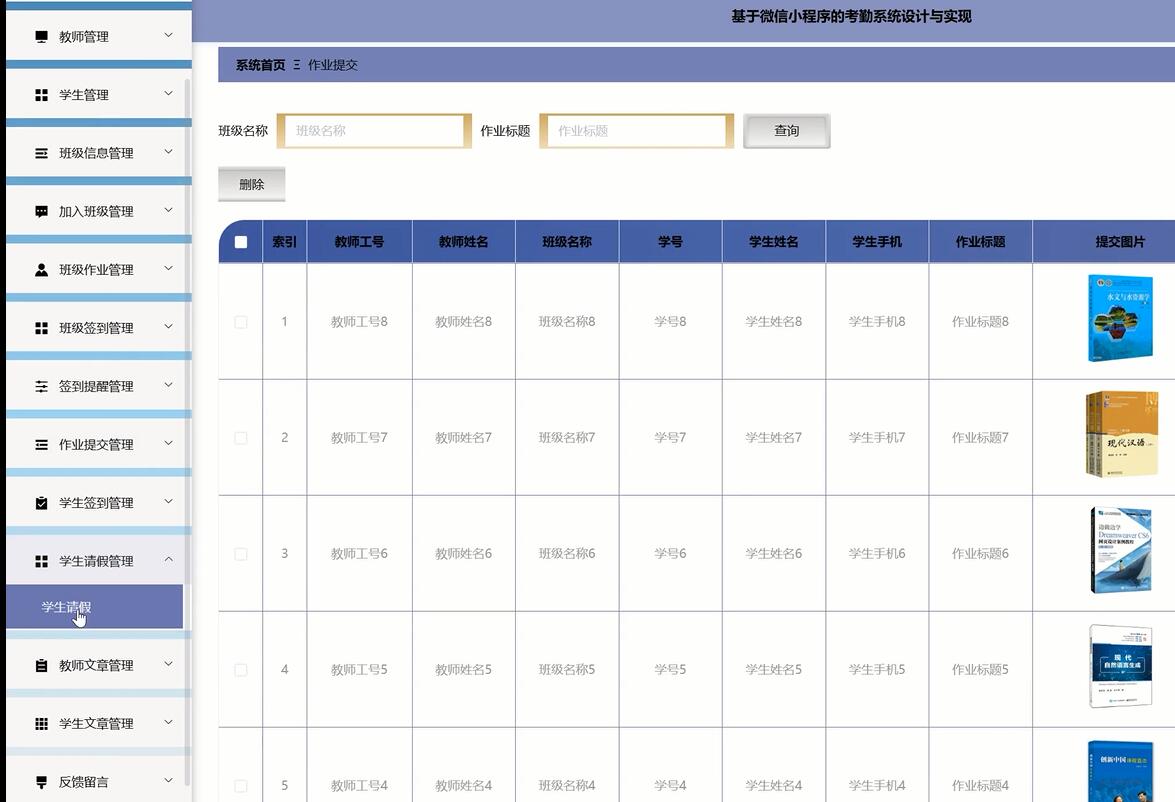Expand the 加入班级管理 menu chevron

[169, 210]
